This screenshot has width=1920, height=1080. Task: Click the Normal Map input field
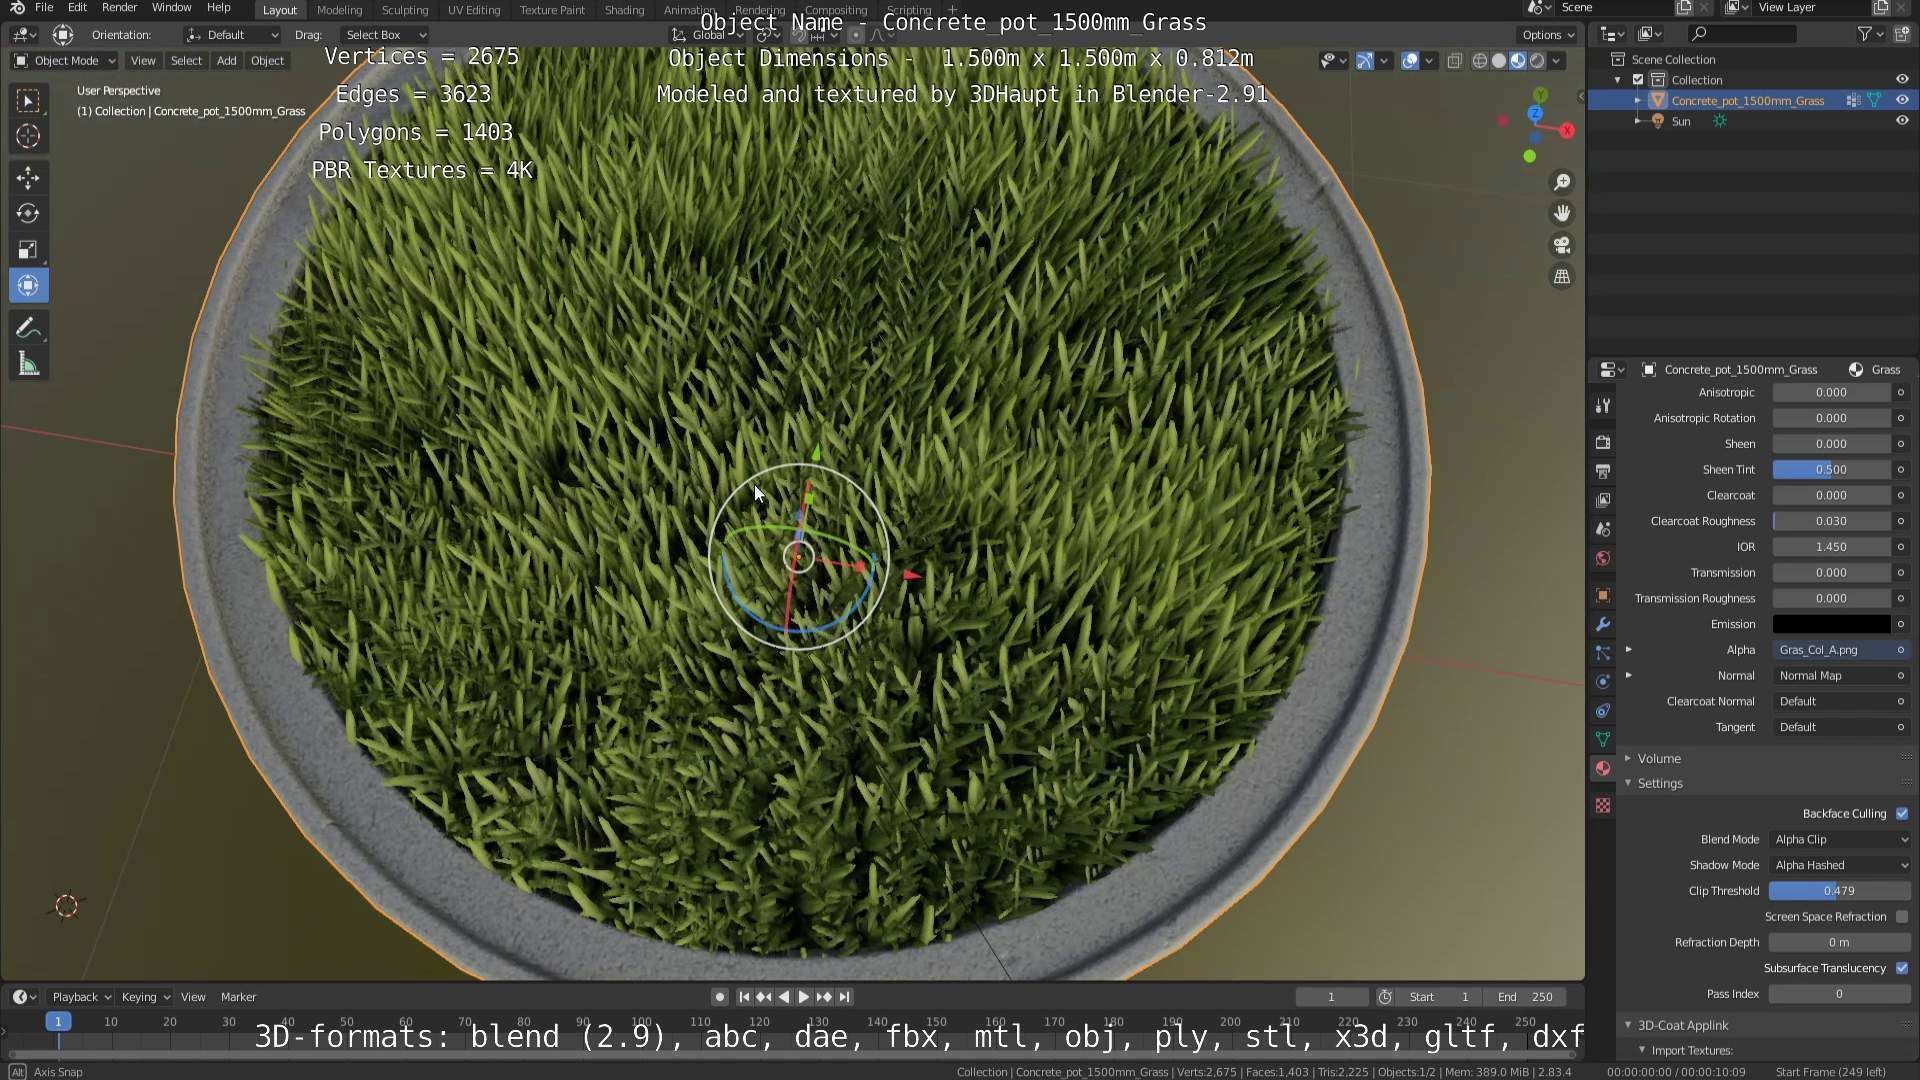coord(1832,676)
